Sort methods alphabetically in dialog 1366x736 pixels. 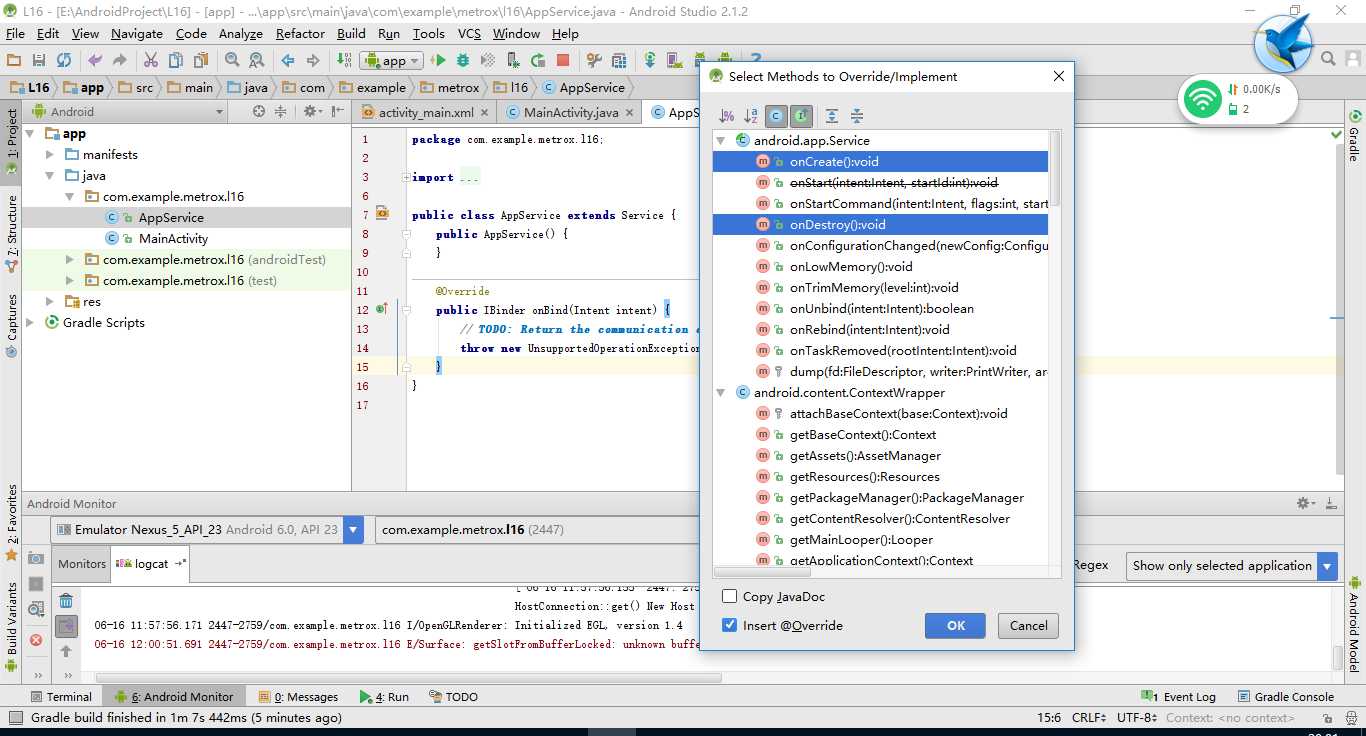(x=751, y=116)
